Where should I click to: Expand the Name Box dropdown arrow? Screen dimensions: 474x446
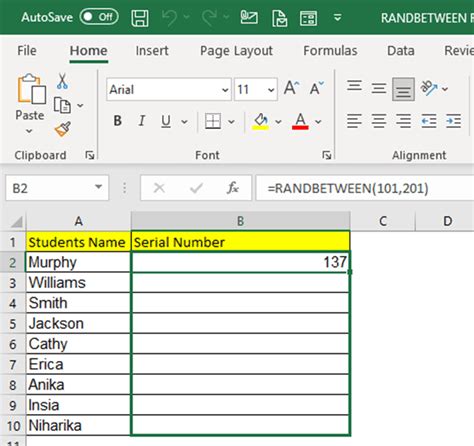coord(98,187)
